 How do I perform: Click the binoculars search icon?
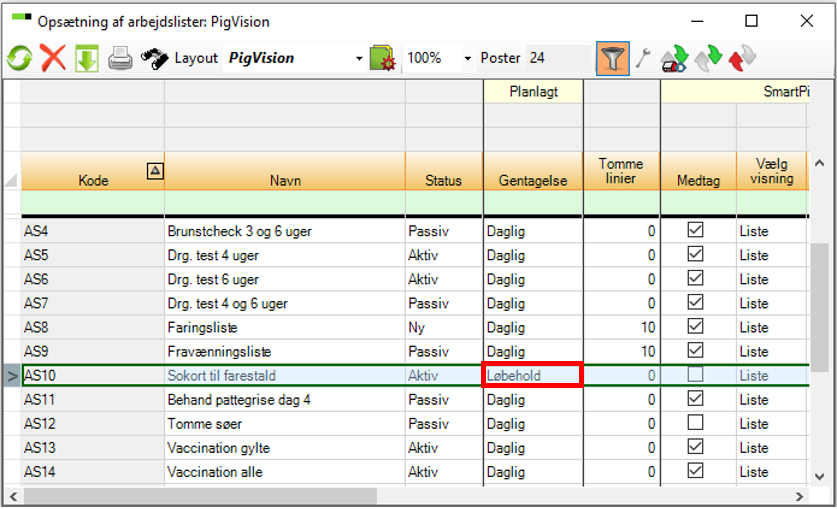tap(154, 58)
